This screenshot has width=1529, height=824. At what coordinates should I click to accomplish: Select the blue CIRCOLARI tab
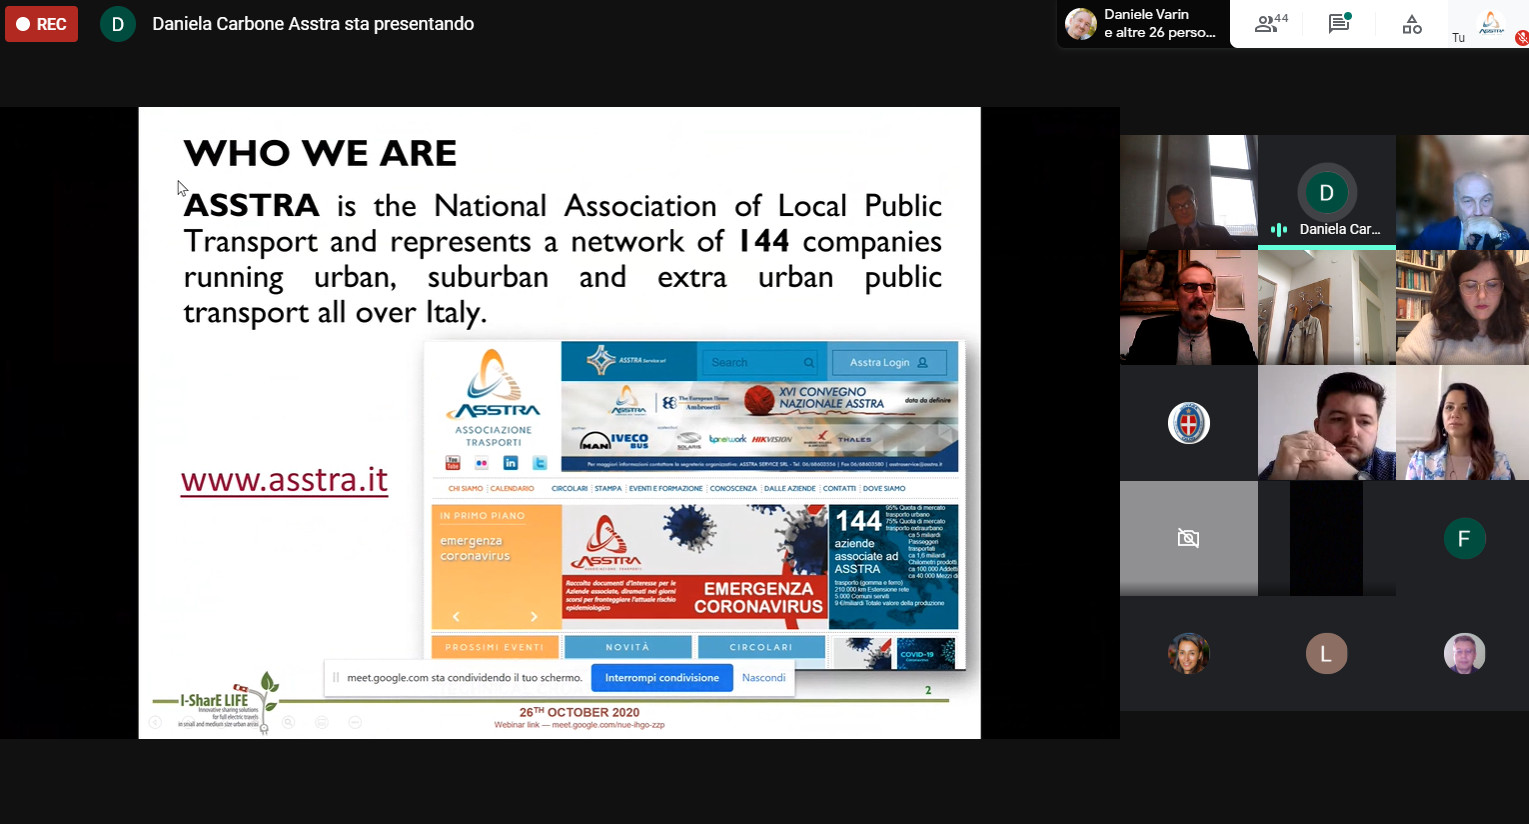pos(761,647)
